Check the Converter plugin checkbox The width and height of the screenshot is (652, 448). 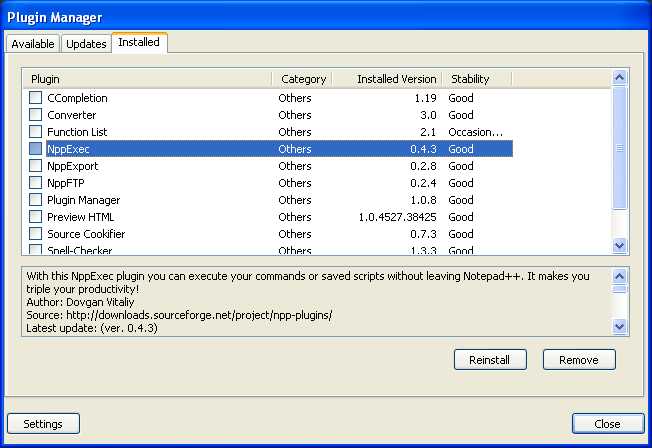[x=35, y=115]
